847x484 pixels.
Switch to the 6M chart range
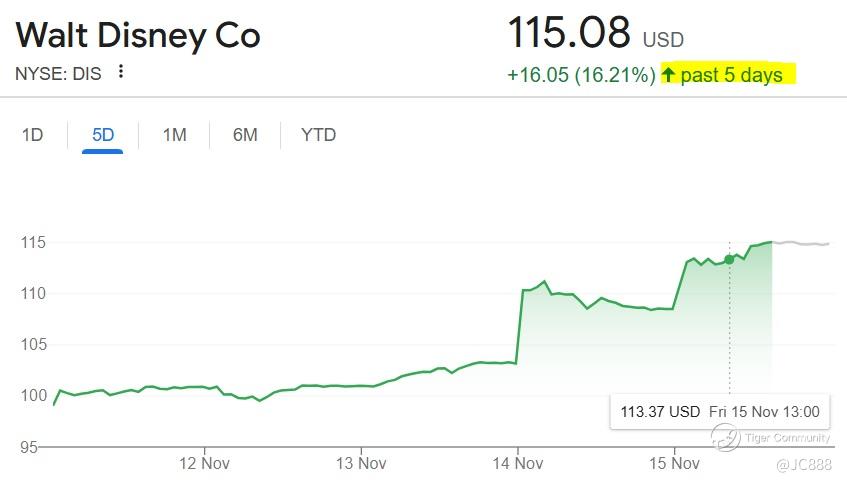click(x=245, y=135)
